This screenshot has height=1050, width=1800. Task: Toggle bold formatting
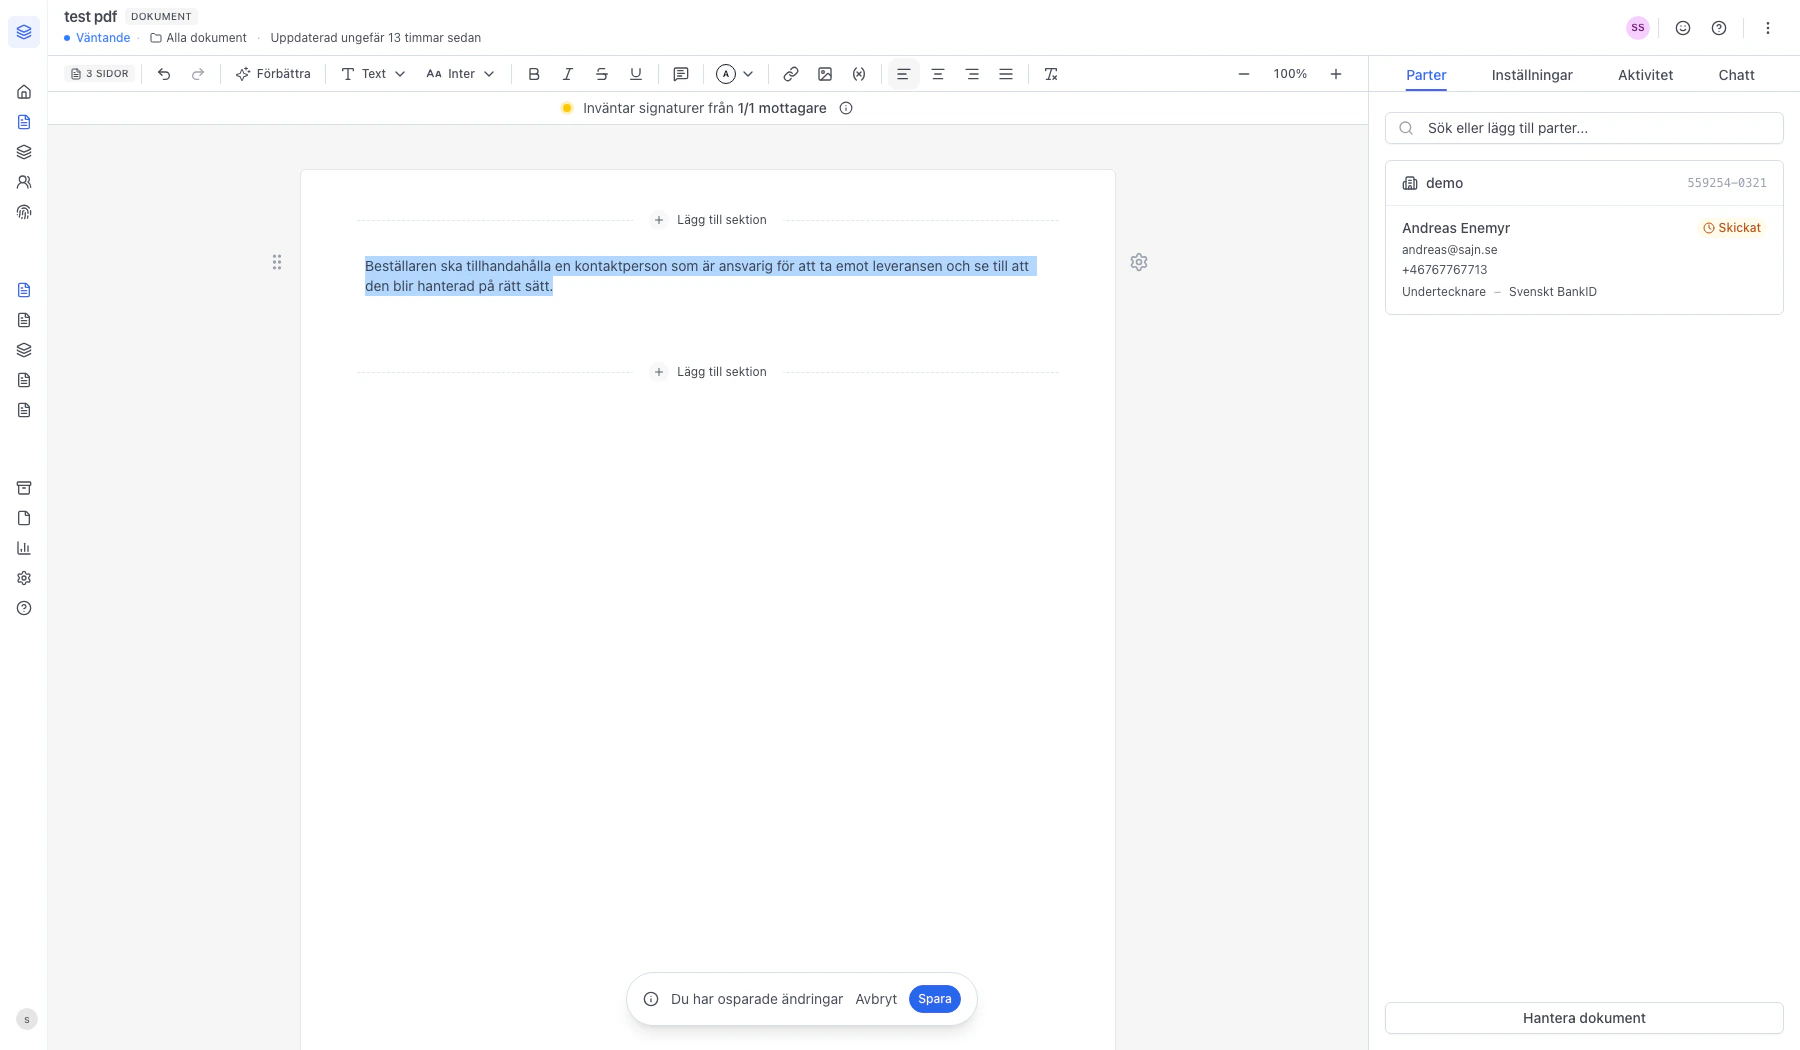[534, 74]
